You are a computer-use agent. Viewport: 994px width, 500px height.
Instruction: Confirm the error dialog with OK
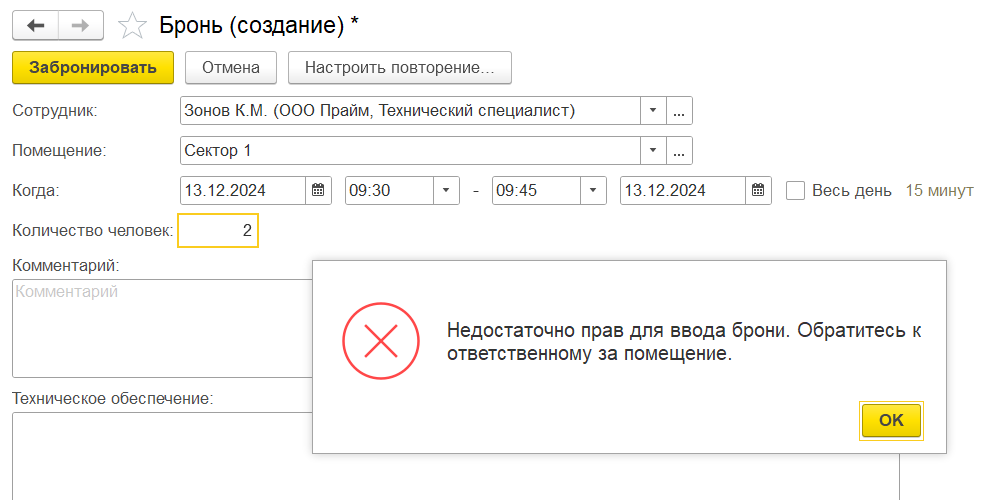[x=891, y=421]
